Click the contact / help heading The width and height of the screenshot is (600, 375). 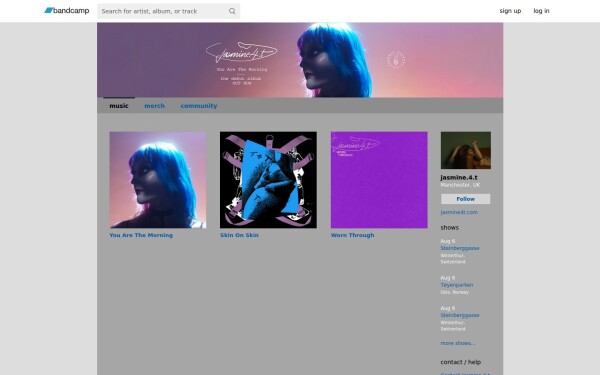(x=460, y=362)
